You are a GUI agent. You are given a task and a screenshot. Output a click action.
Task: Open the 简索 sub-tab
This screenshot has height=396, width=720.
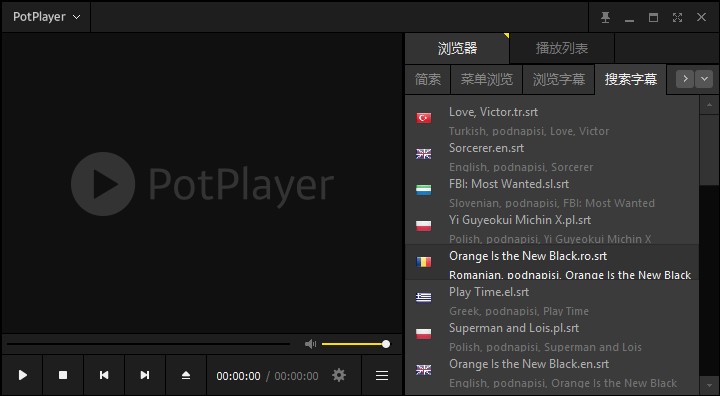coord(428,79)
